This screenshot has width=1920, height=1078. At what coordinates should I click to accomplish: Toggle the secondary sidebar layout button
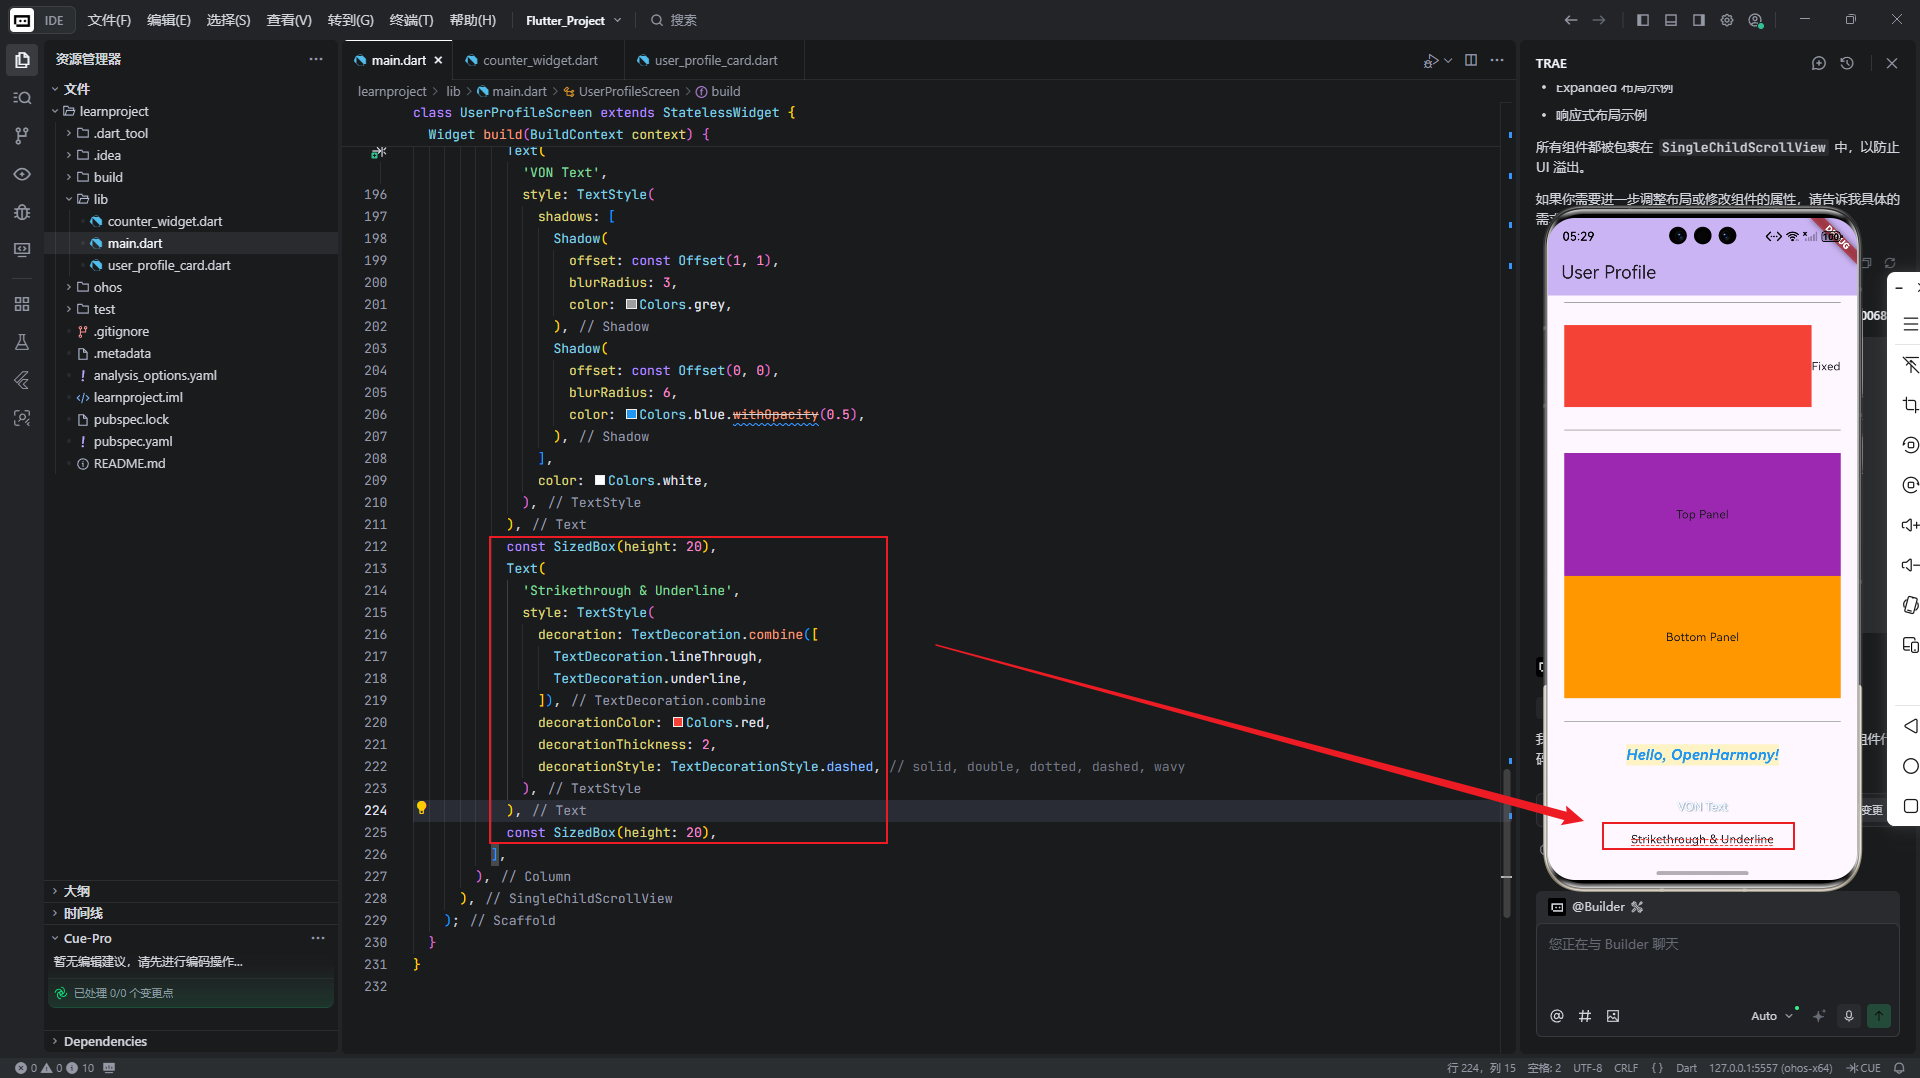pyautogui.click(x=1699, y=20)
